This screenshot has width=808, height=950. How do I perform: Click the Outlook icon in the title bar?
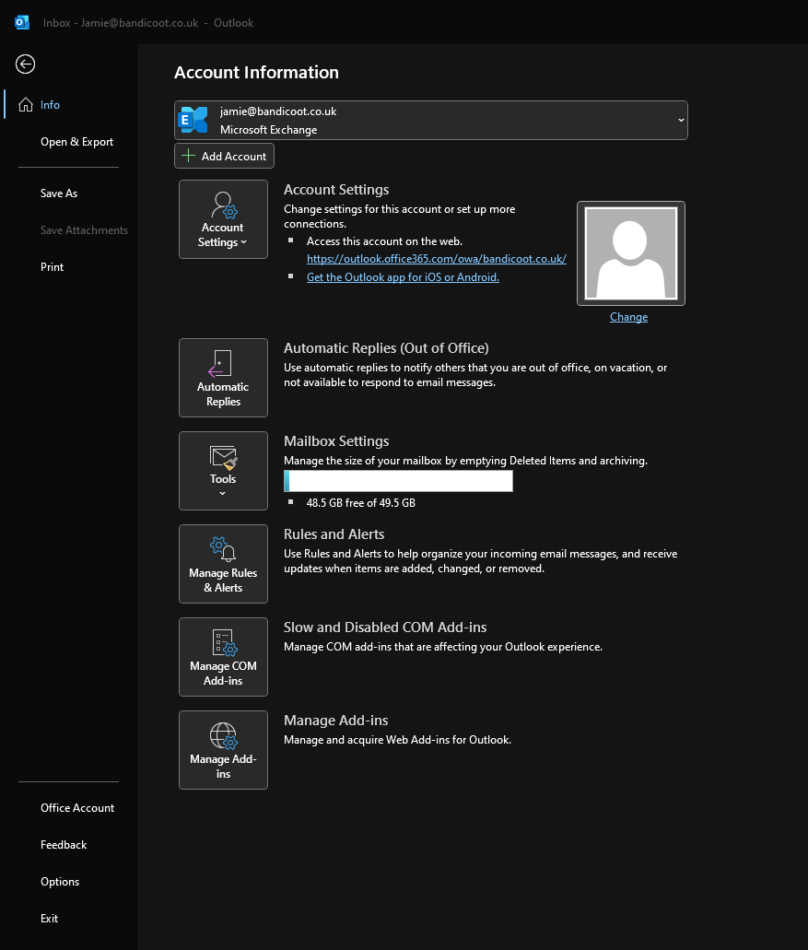coord(21,22)
